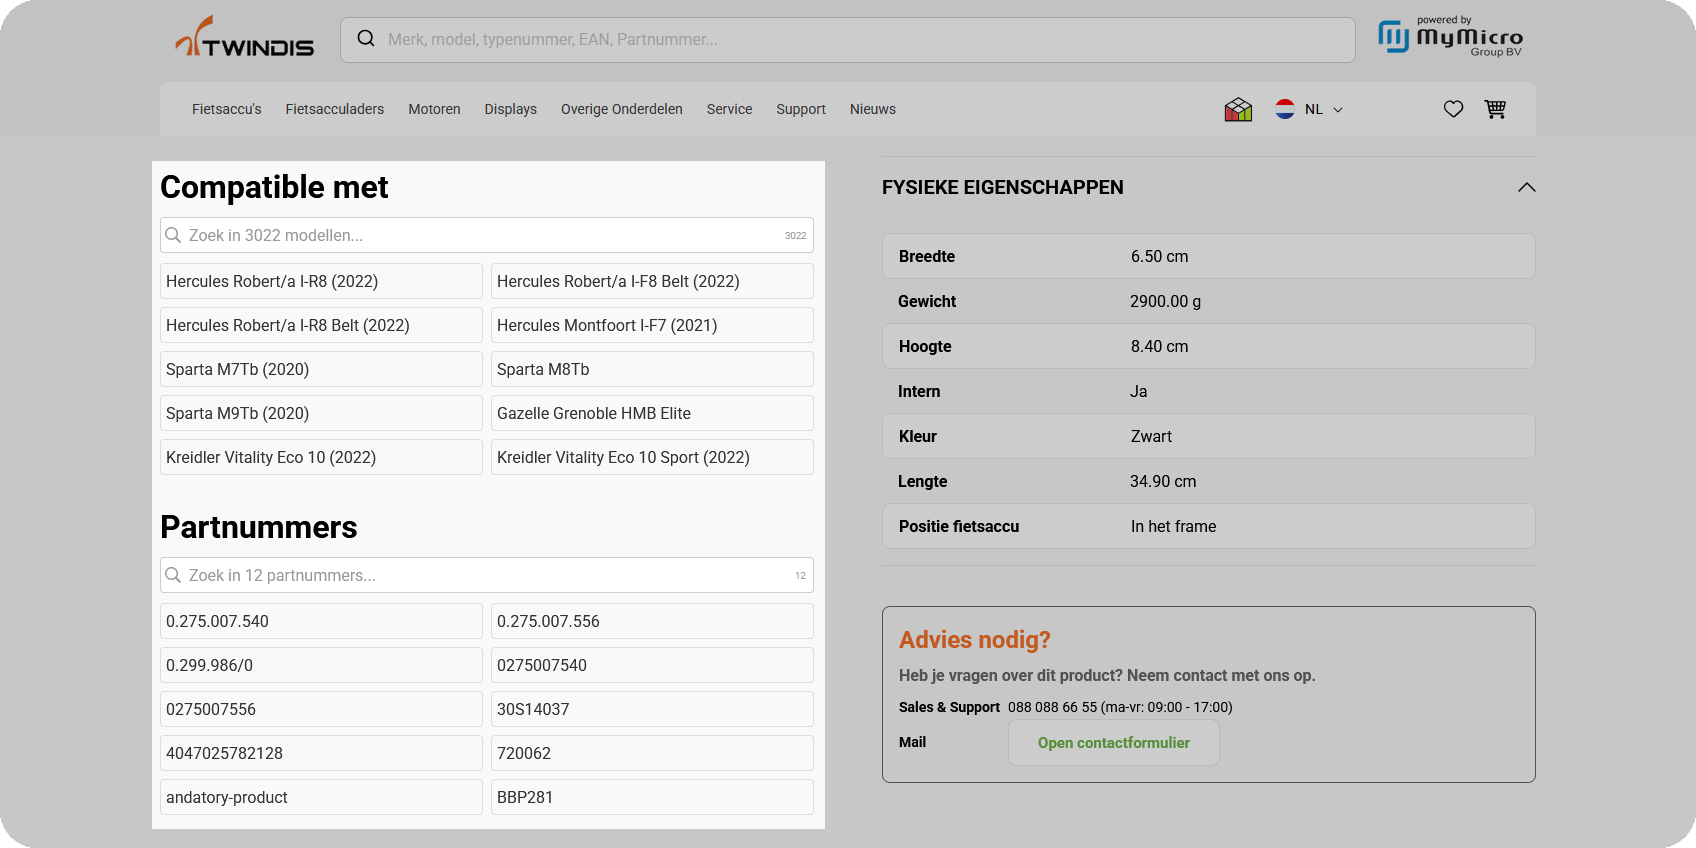The height and width of the screenshot is (848, 1696).
Task: Open Displays menu
Action: click(511, 109)
